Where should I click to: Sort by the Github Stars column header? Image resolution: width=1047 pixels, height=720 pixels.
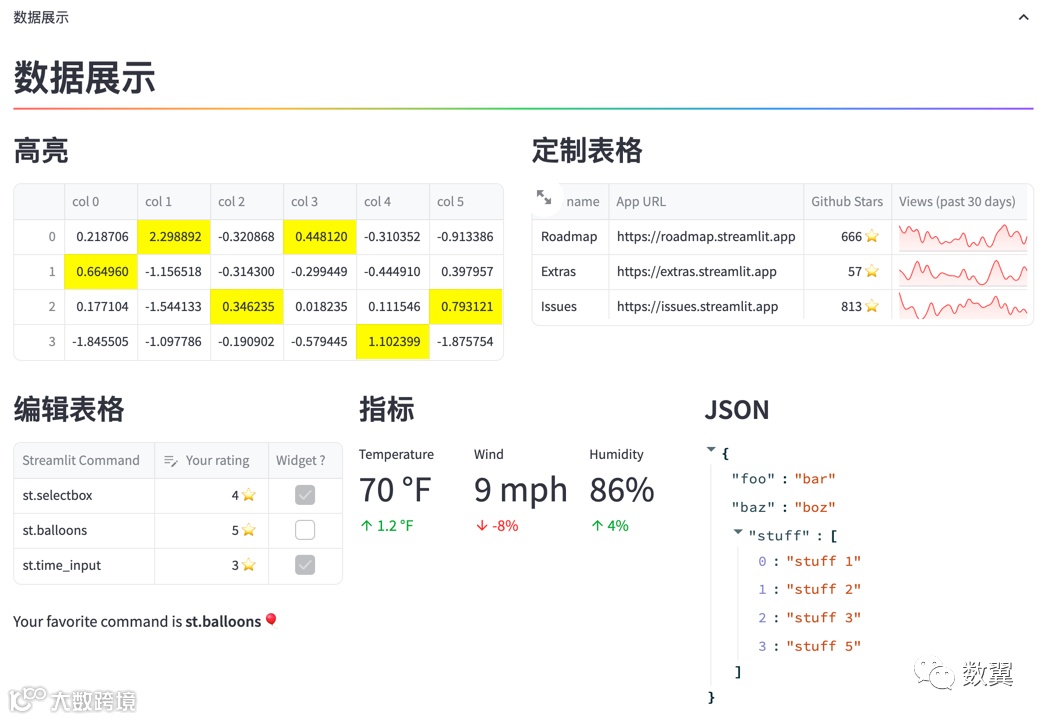(x=847, y=202)
